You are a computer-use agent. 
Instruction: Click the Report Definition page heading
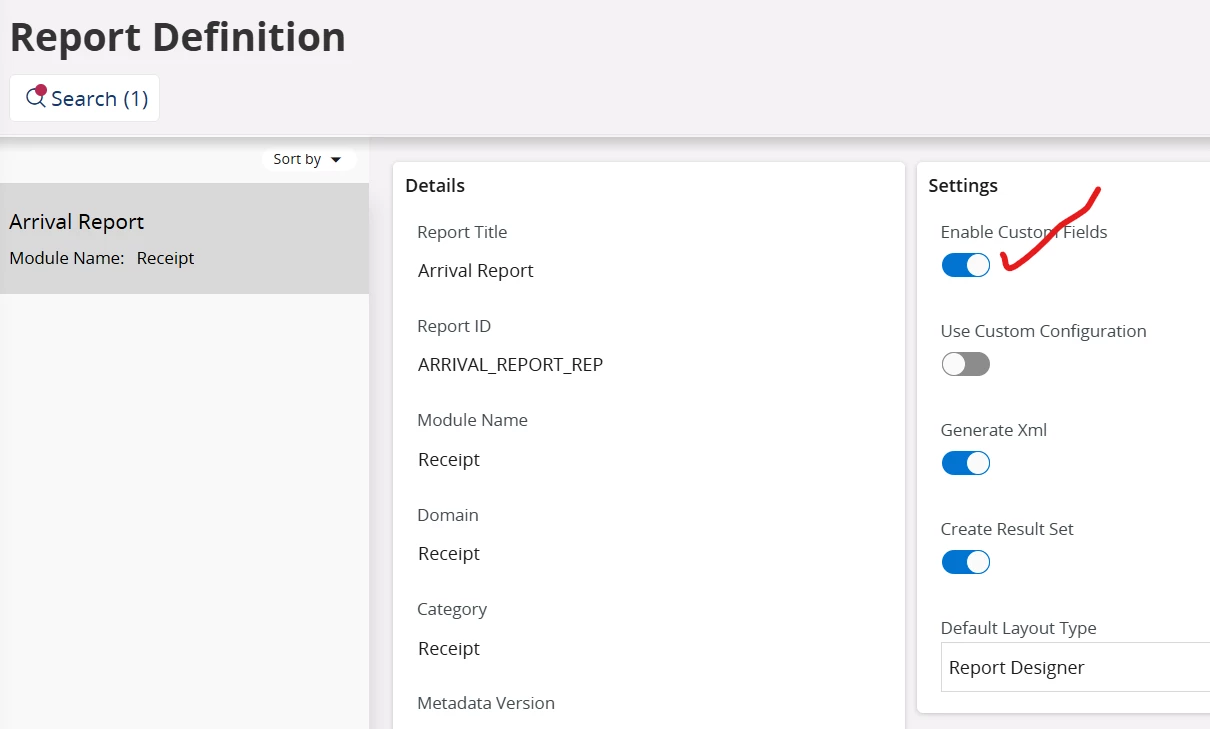(x=178, y=38)
